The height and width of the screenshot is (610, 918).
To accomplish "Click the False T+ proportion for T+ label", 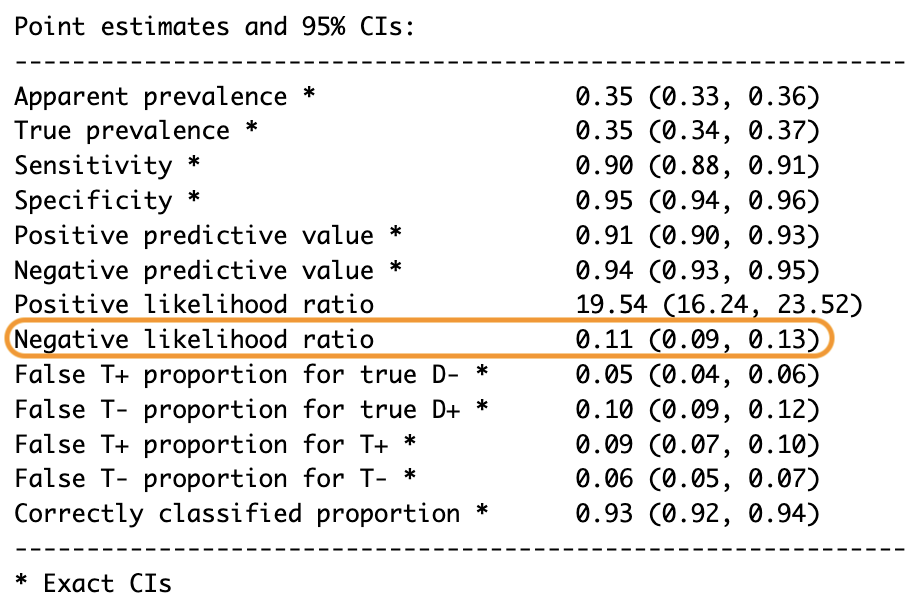I will (201, 445).
